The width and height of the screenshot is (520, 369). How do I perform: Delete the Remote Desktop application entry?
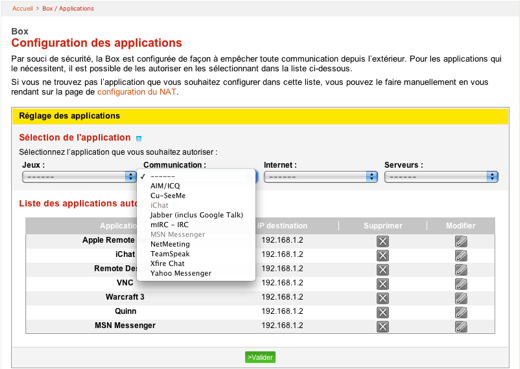382,270
